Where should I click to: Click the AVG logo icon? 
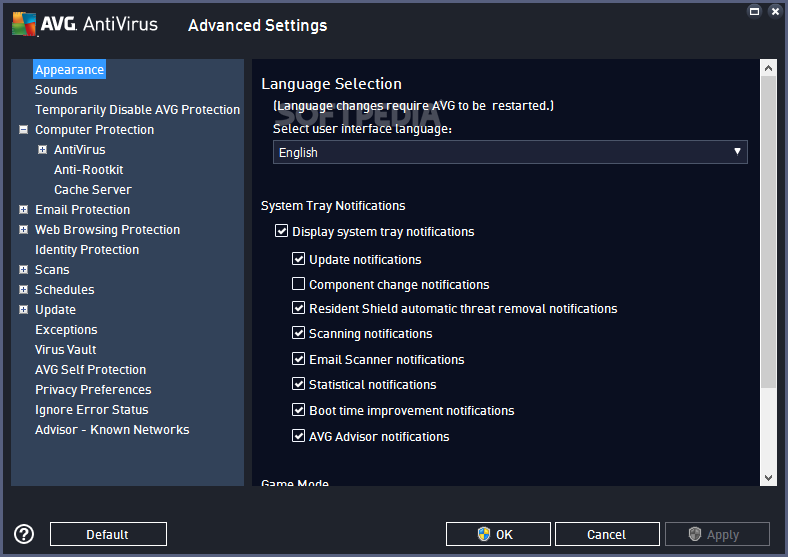24,24
